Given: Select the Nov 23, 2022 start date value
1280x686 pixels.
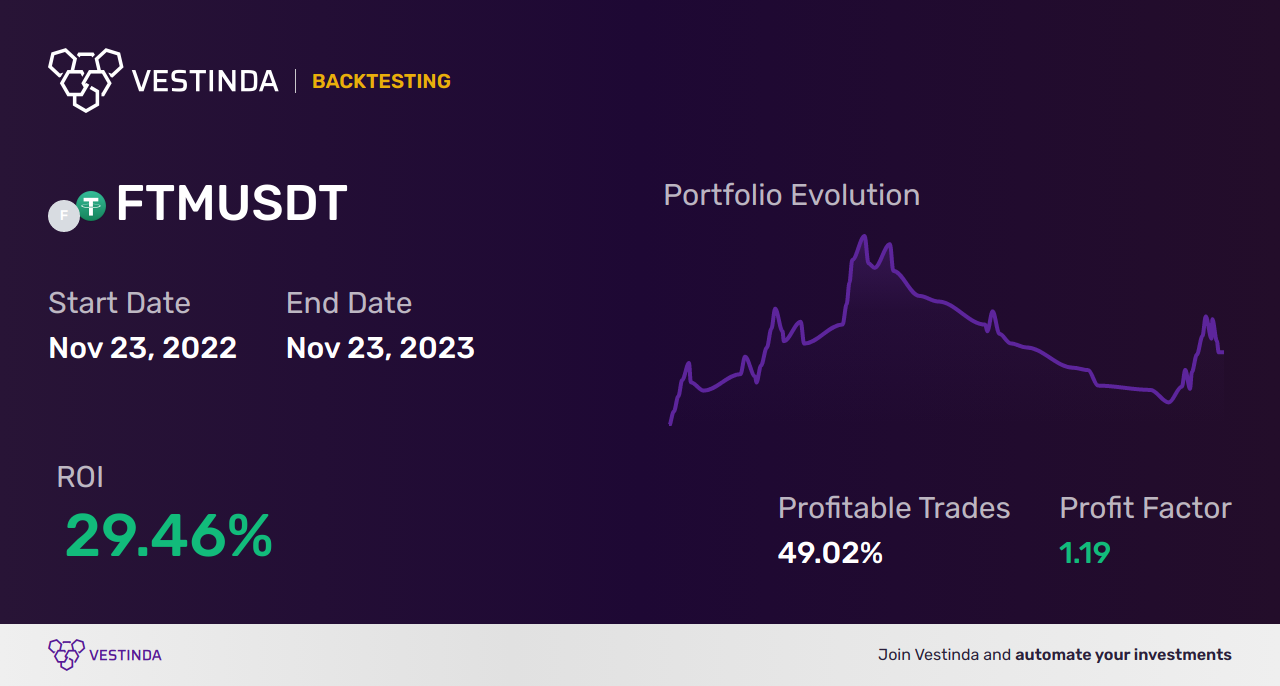Looking at the screenshot, I should 142,348.
